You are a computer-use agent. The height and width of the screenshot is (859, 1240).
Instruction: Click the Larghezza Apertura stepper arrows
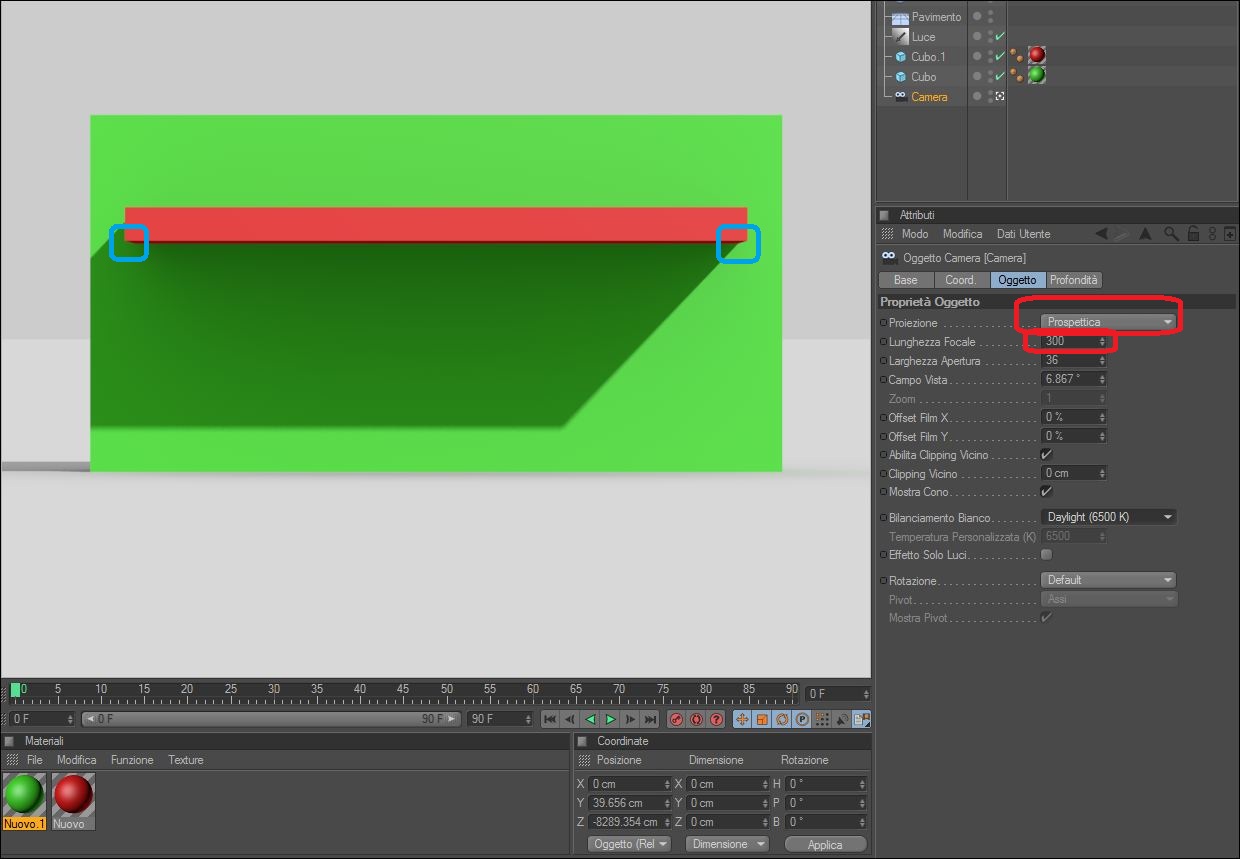(x=1102, y=361)
